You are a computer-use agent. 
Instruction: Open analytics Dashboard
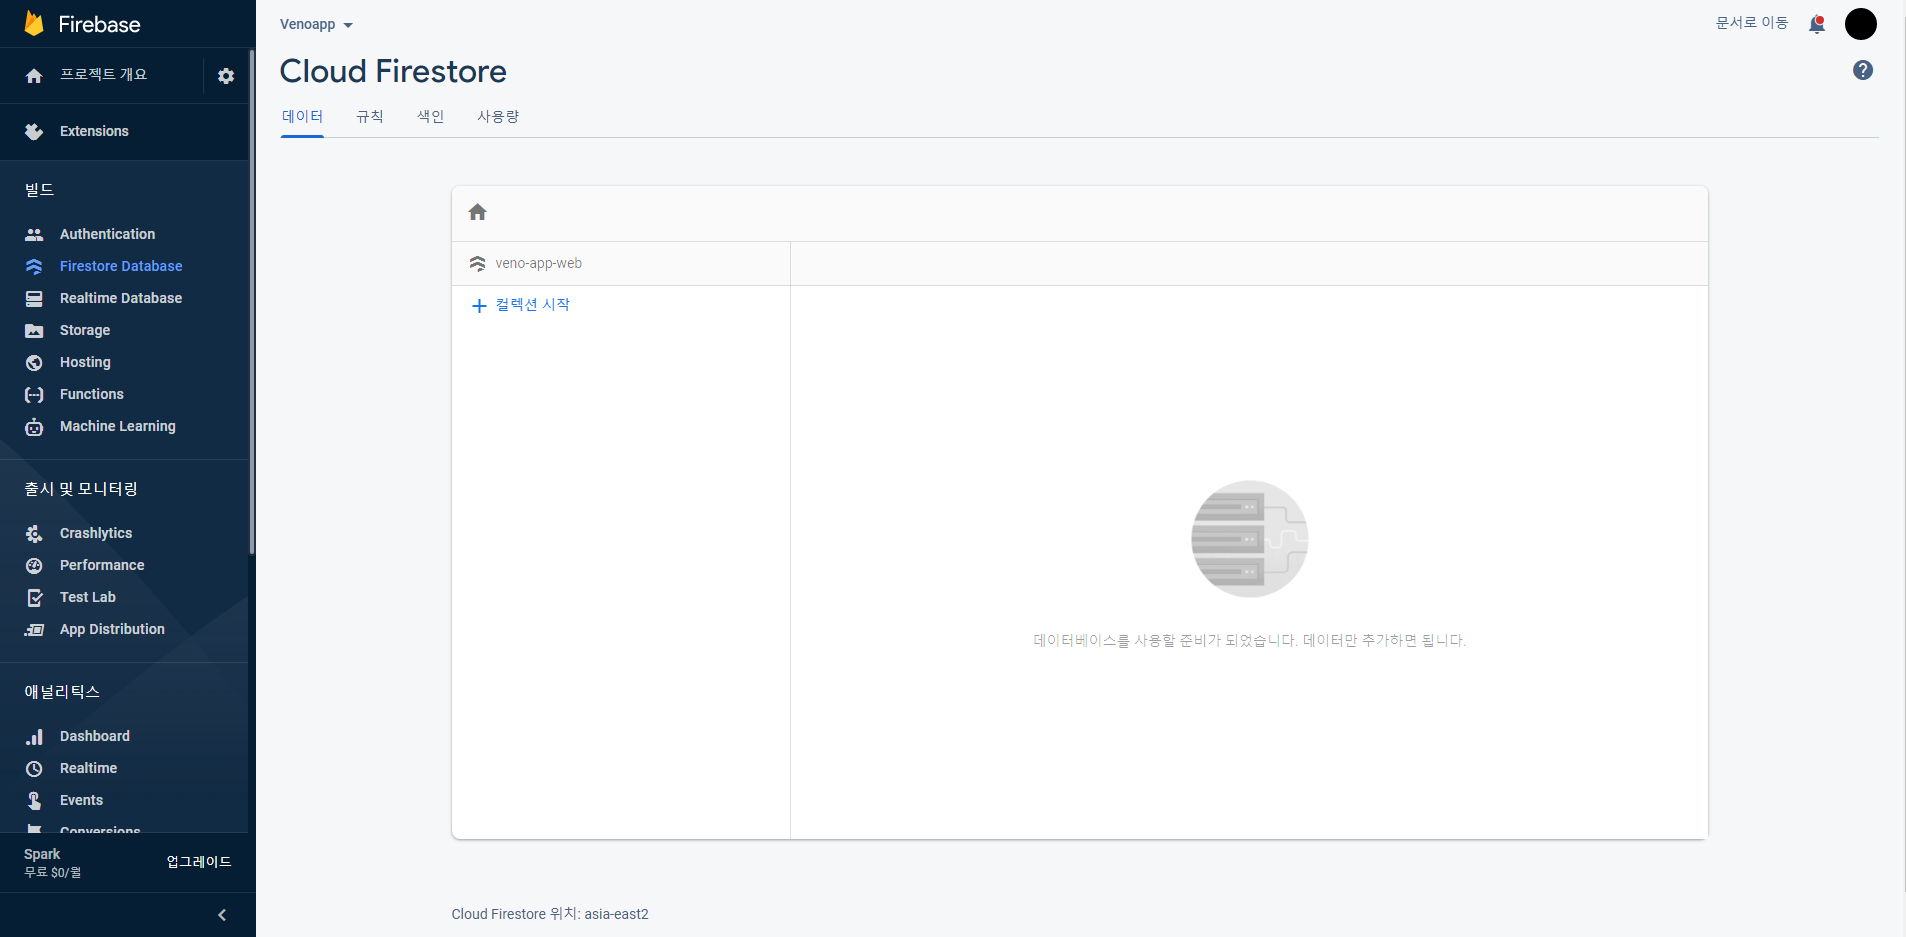(95, 736)
